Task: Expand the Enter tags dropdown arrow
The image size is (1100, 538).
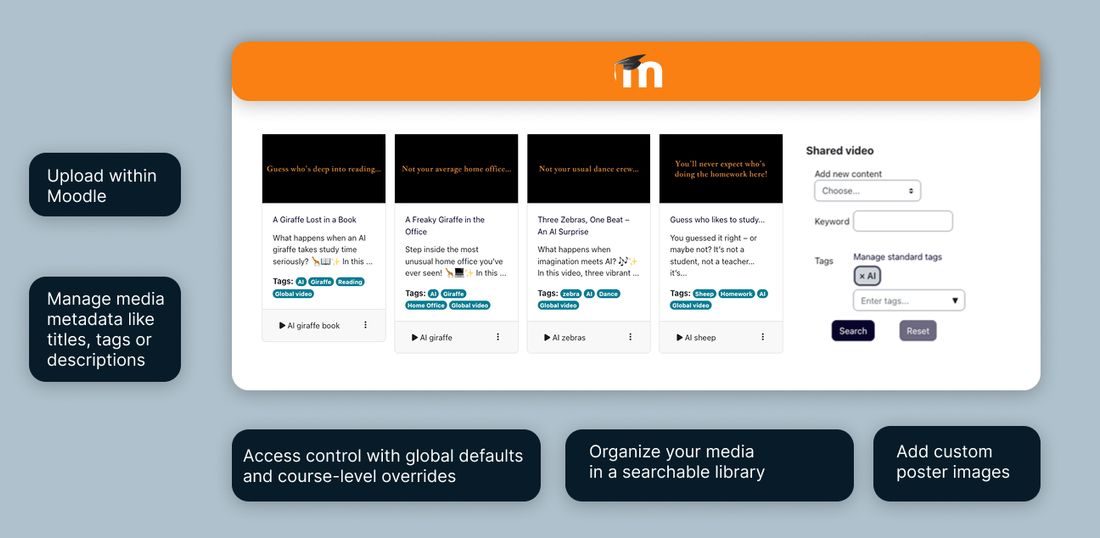Action: pos(955,301)
